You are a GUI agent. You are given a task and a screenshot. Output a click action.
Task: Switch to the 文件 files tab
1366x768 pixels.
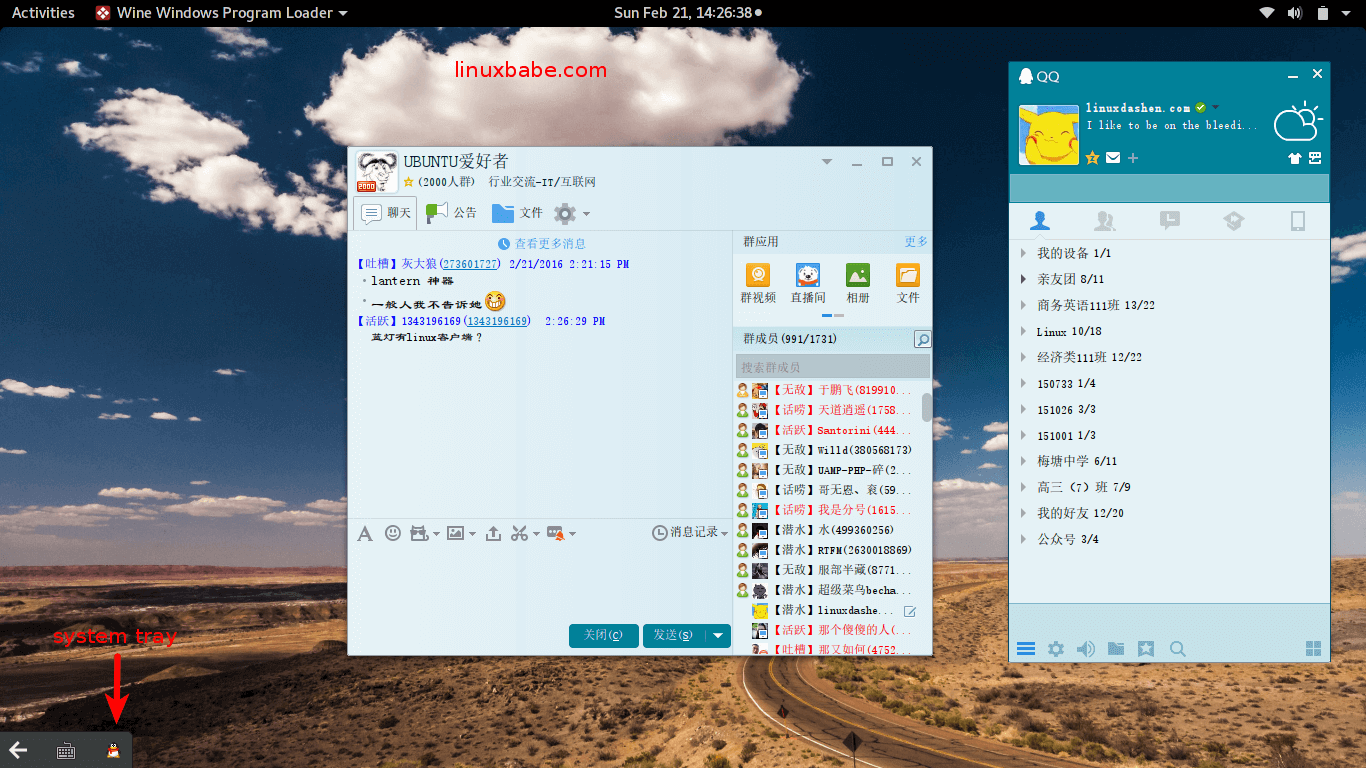(x=517, y=212)
